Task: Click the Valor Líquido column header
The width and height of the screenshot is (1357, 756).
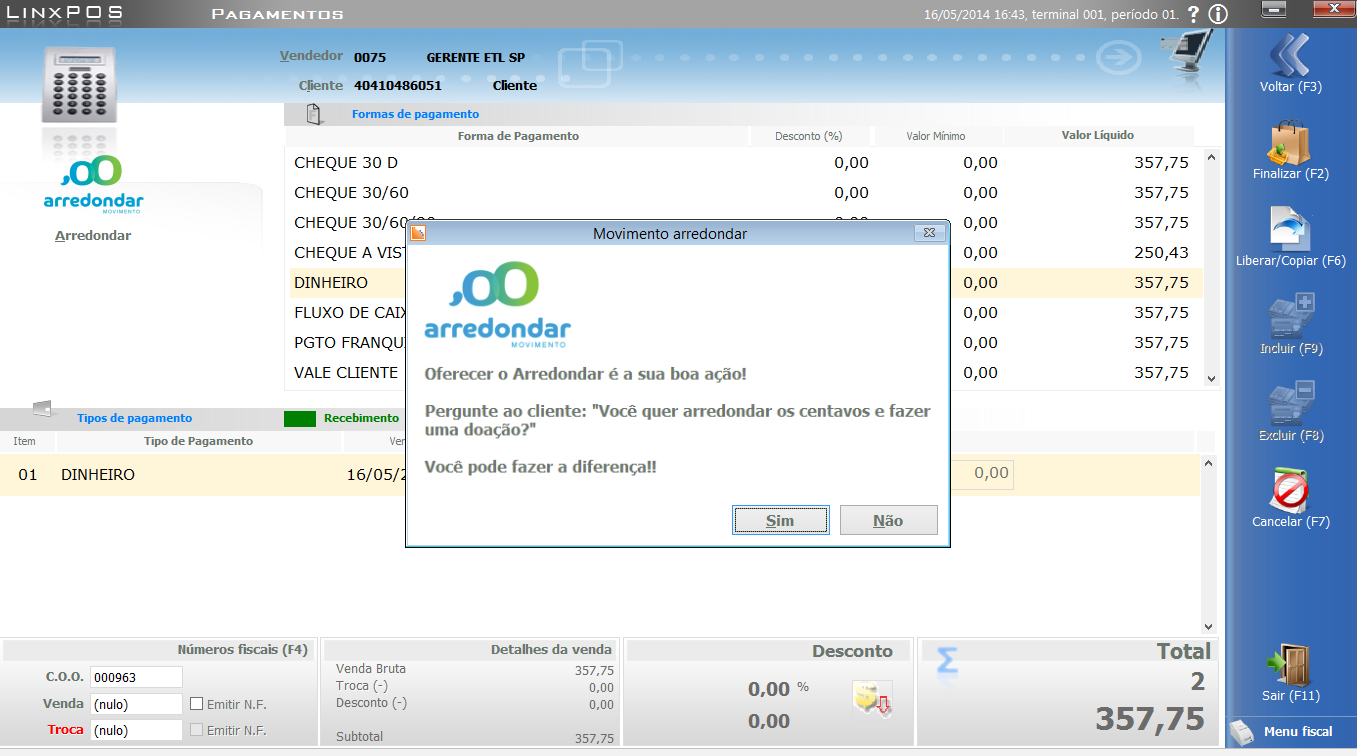Action: pos(1098,135)
